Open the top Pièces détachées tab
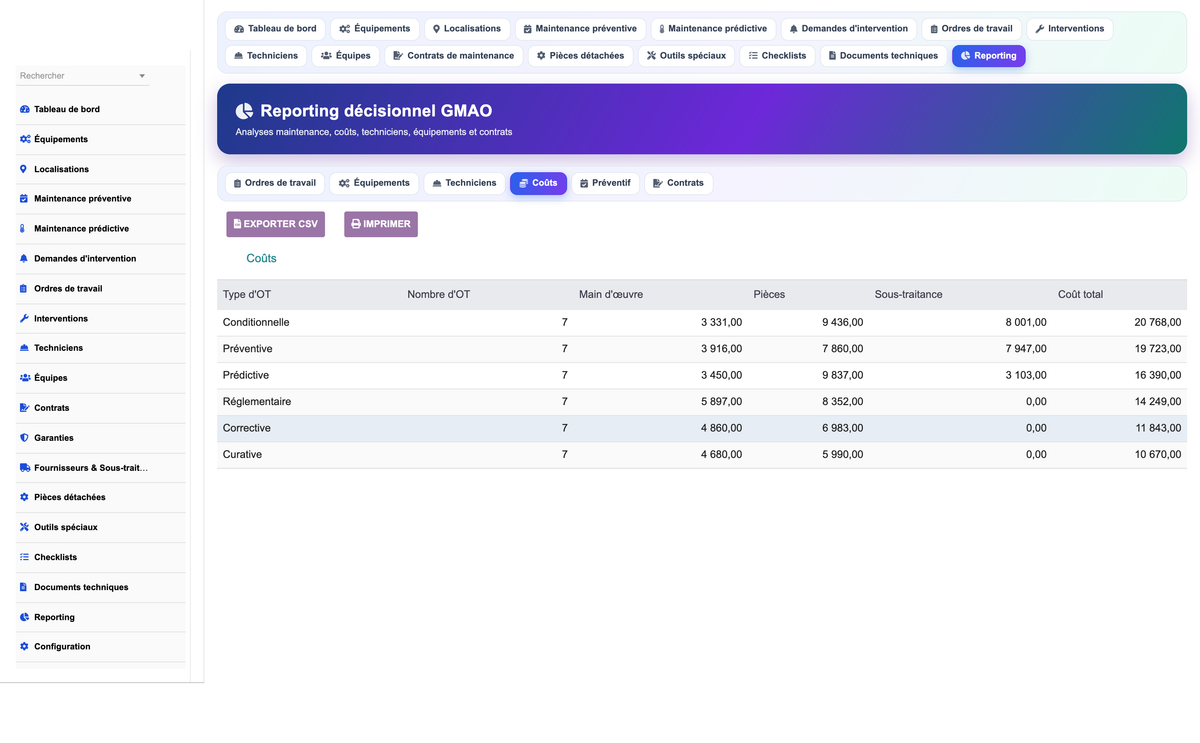The image size is (1200, 743). (x=581, y=56)
